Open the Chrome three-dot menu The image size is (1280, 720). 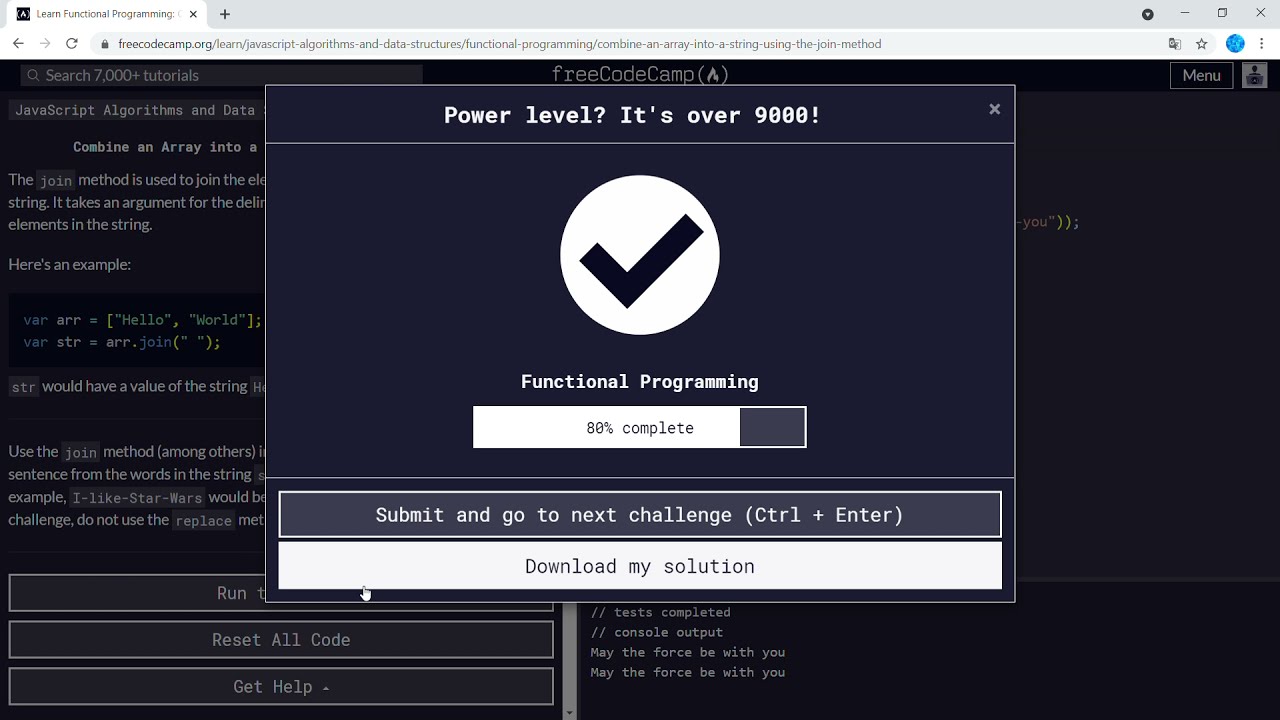[1262, 44]
